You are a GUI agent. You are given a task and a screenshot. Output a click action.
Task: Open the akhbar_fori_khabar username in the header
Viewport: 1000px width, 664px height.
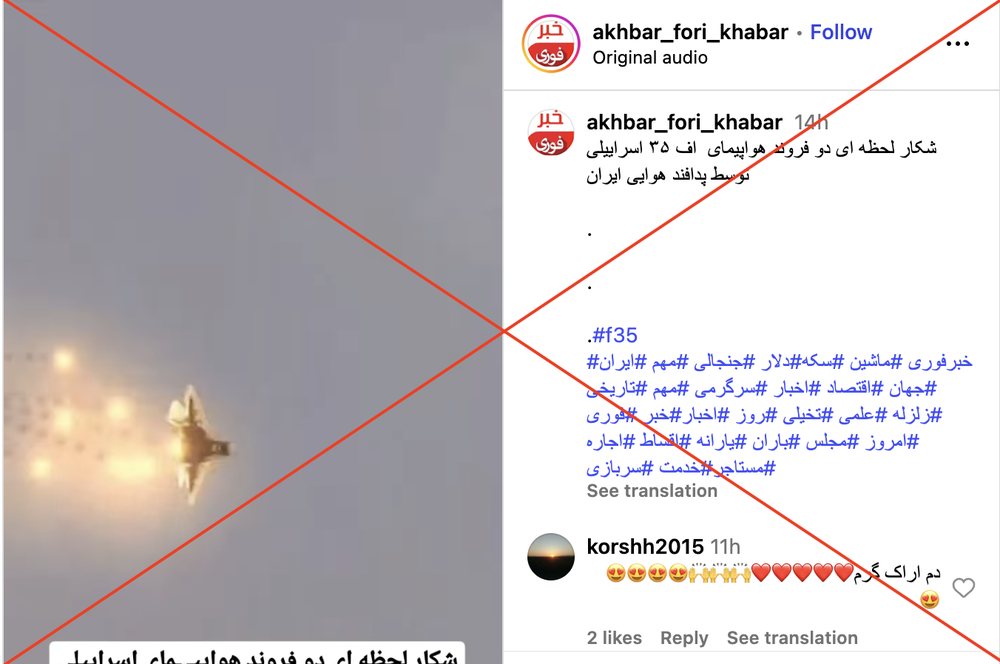(690, 32)
